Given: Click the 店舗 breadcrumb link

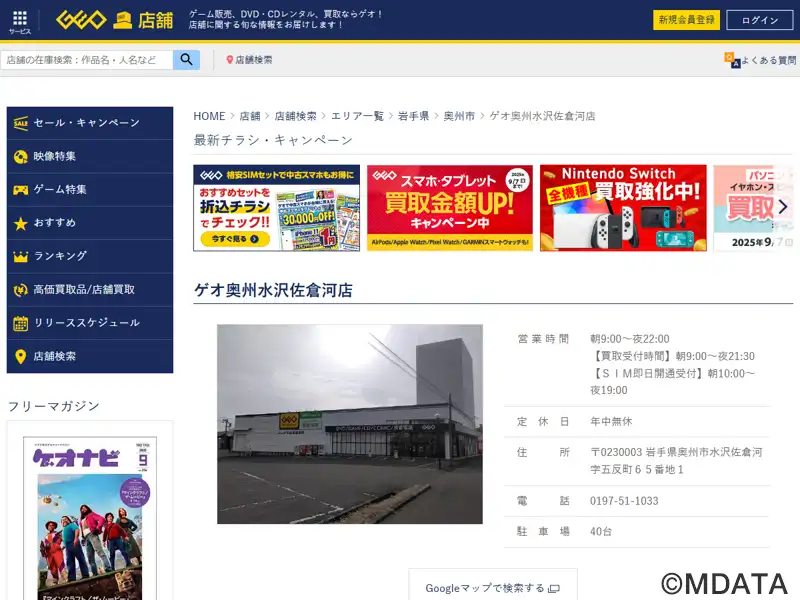Looking at the screenshot, I should (250, 116).
